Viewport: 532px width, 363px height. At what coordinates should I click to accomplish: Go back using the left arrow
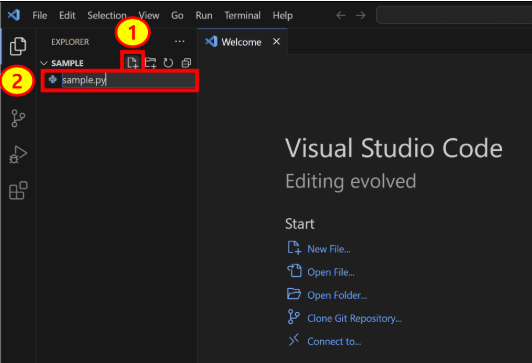[341, 15]
